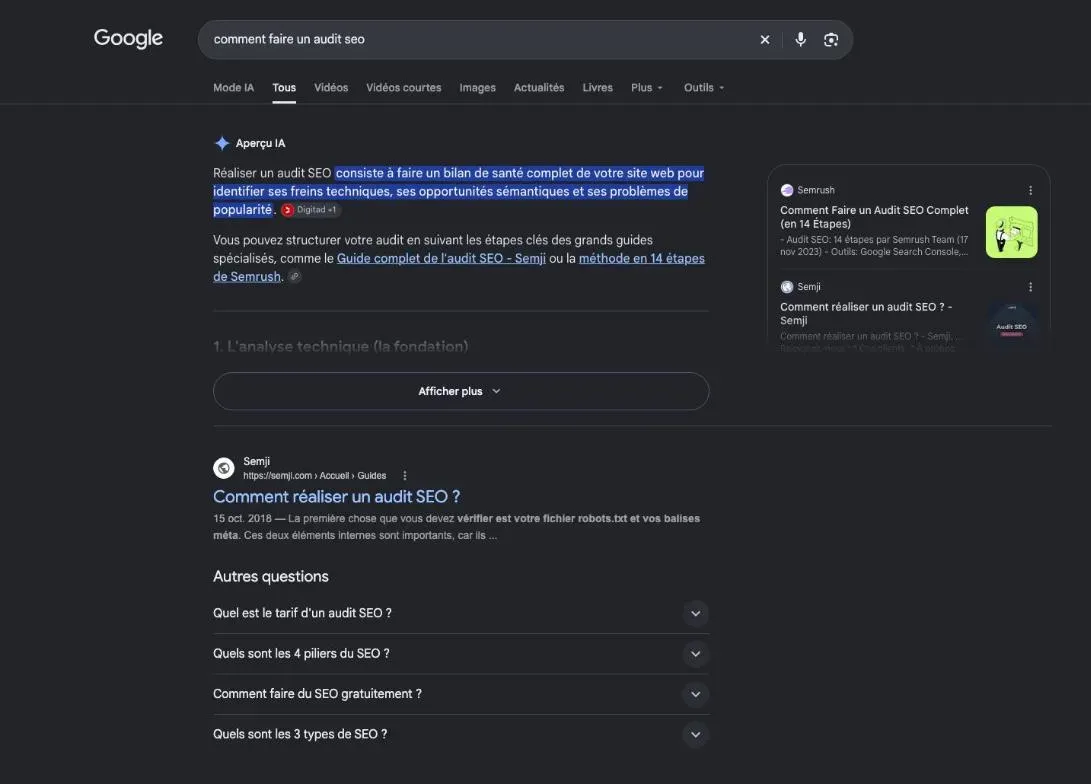Open 'Comment Faire un Audit SEO Complet' card title

pos(874,217)
